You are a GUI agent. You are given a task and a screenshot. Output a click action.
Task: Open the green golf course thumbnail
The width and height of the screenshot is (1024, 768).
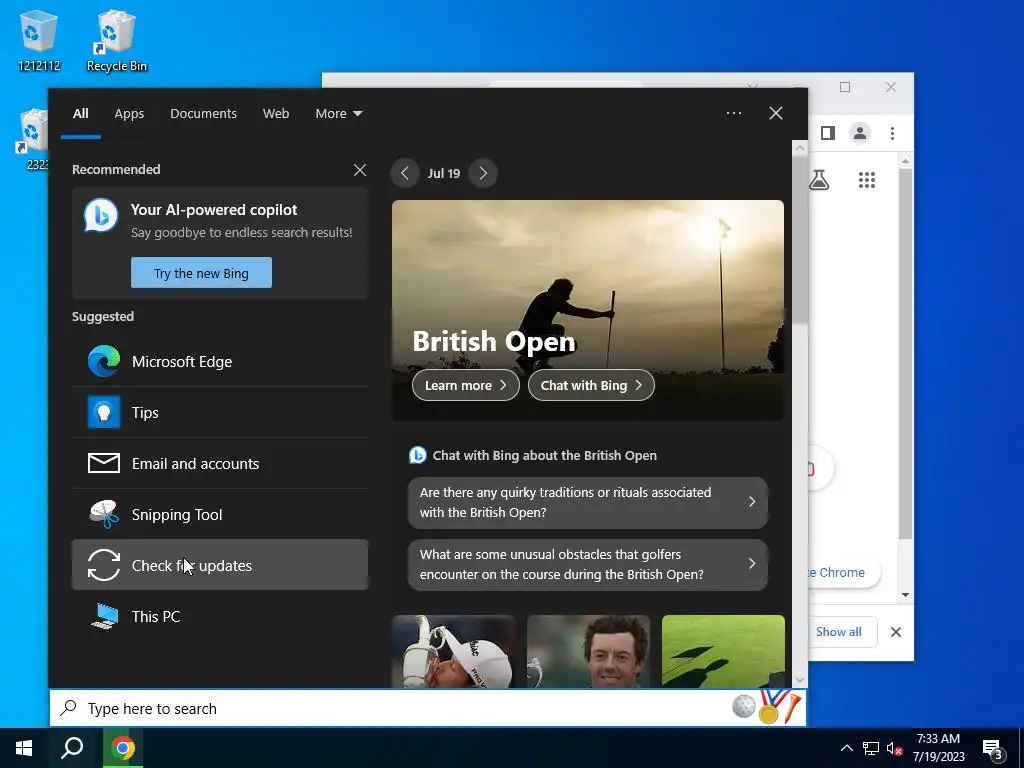pos(723,651)
